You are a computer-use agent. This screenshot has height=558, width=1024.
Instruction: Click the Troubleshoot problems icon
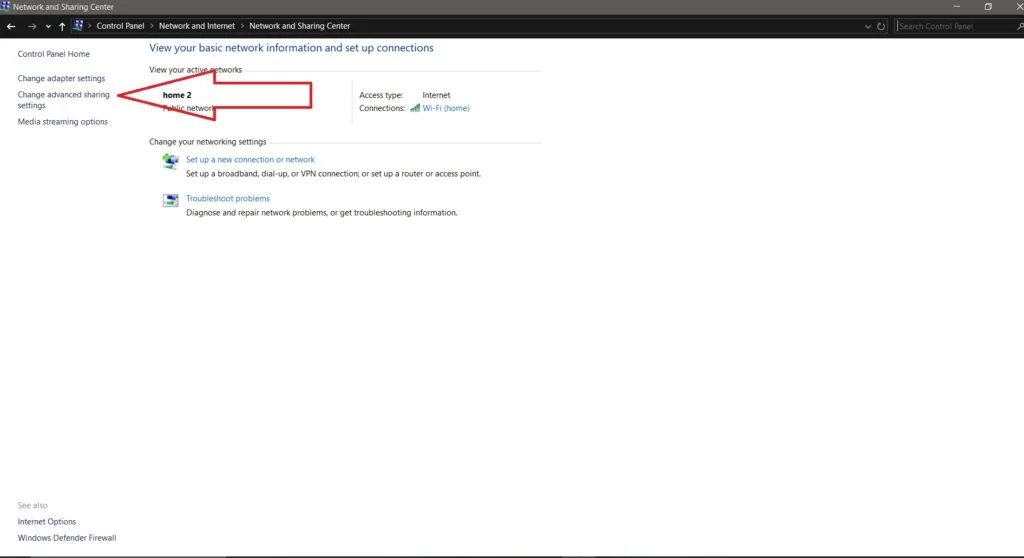coord(170,200)
